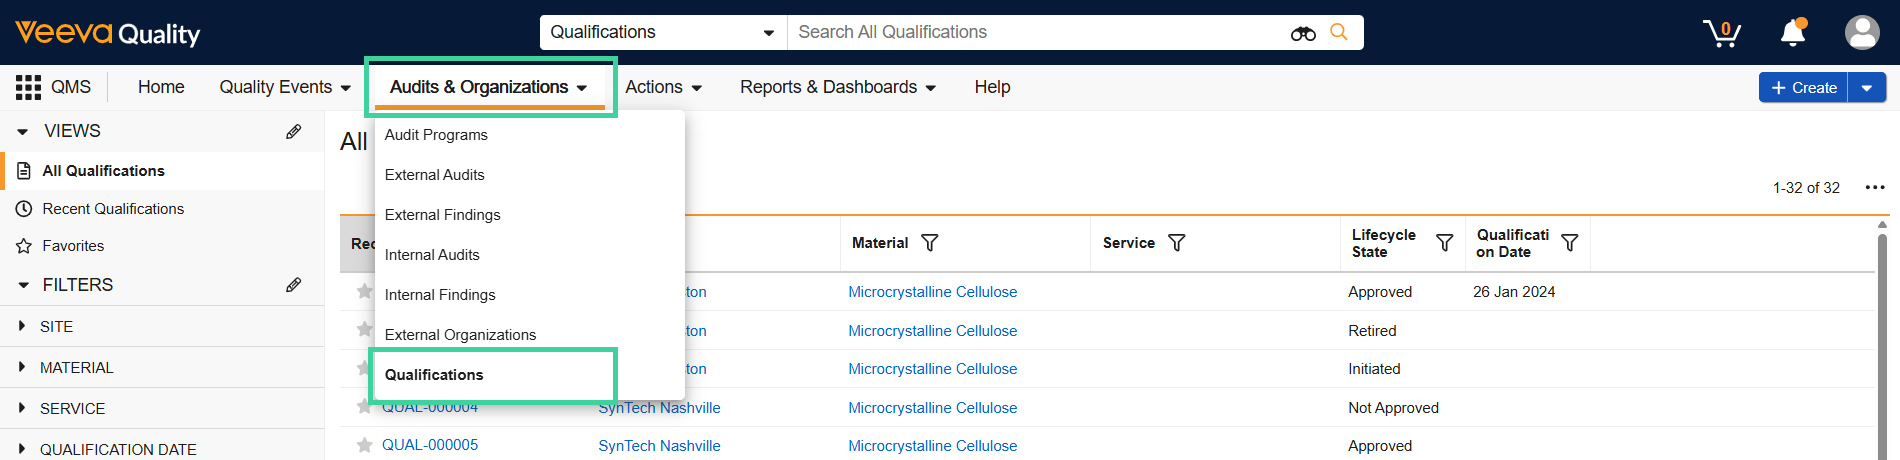Filter the Service column

tap(1176, 243)
